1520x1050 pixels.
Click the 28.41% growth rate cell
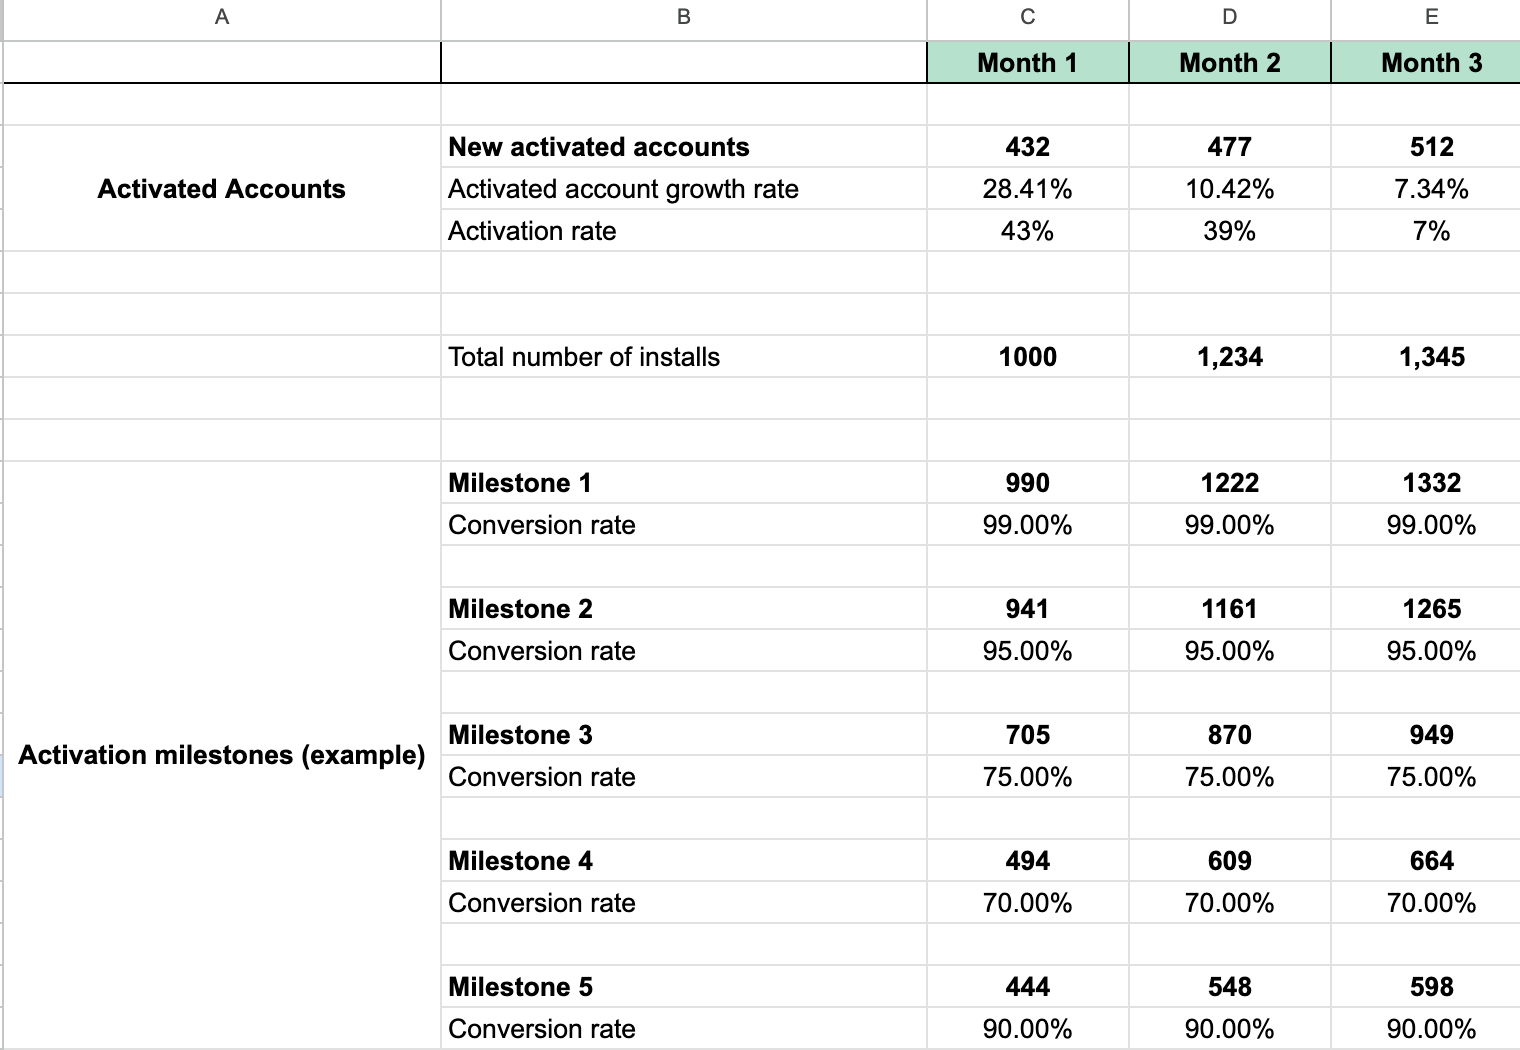click(x=1027, y=189)
